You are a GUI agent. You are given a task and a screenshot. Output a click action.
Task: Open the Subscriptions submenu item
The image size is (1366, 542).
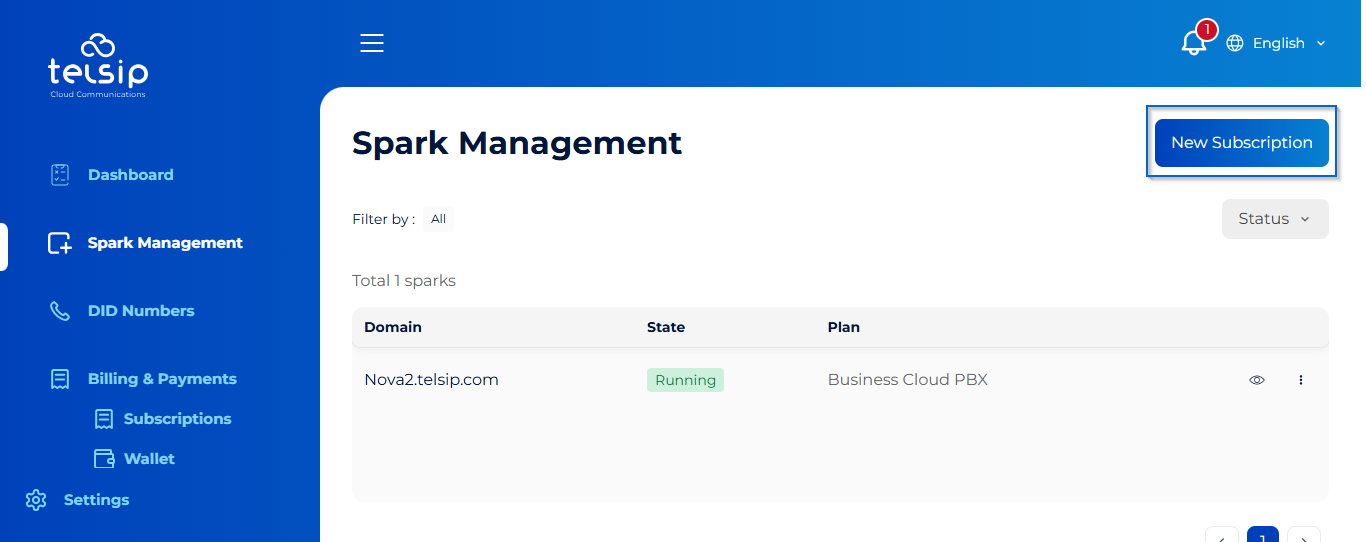click(177, 419)
